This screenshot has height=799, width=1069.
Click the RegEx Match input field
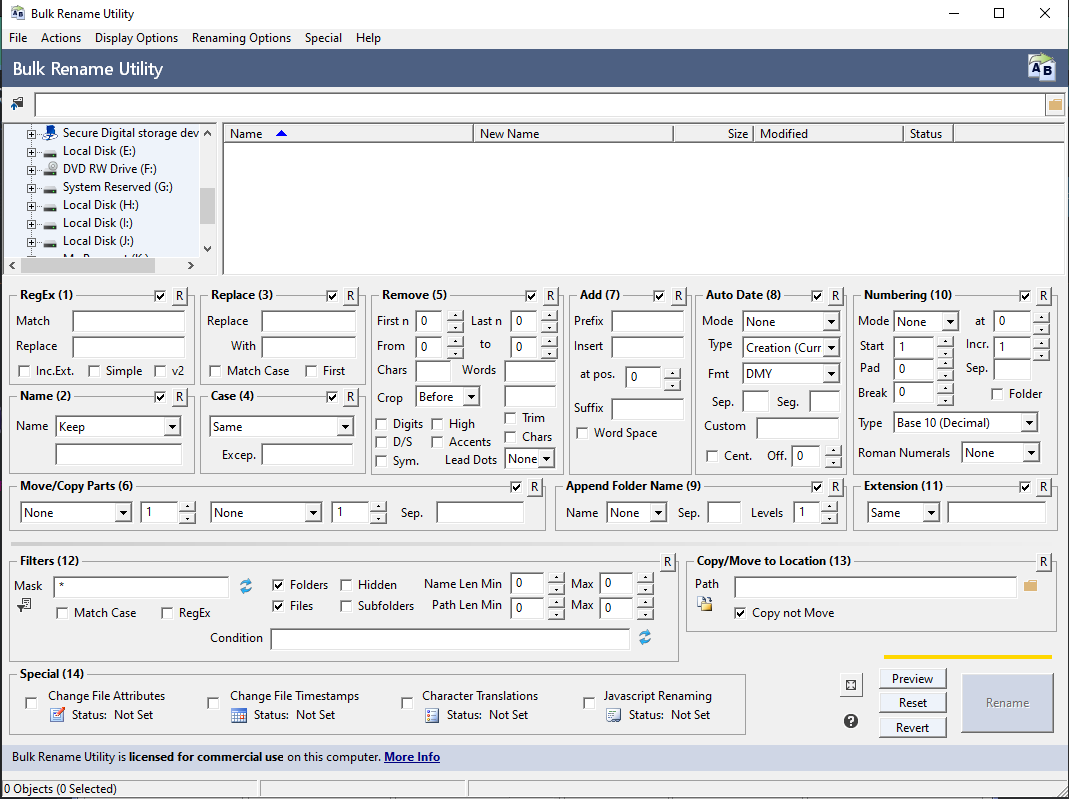[129, 321]
